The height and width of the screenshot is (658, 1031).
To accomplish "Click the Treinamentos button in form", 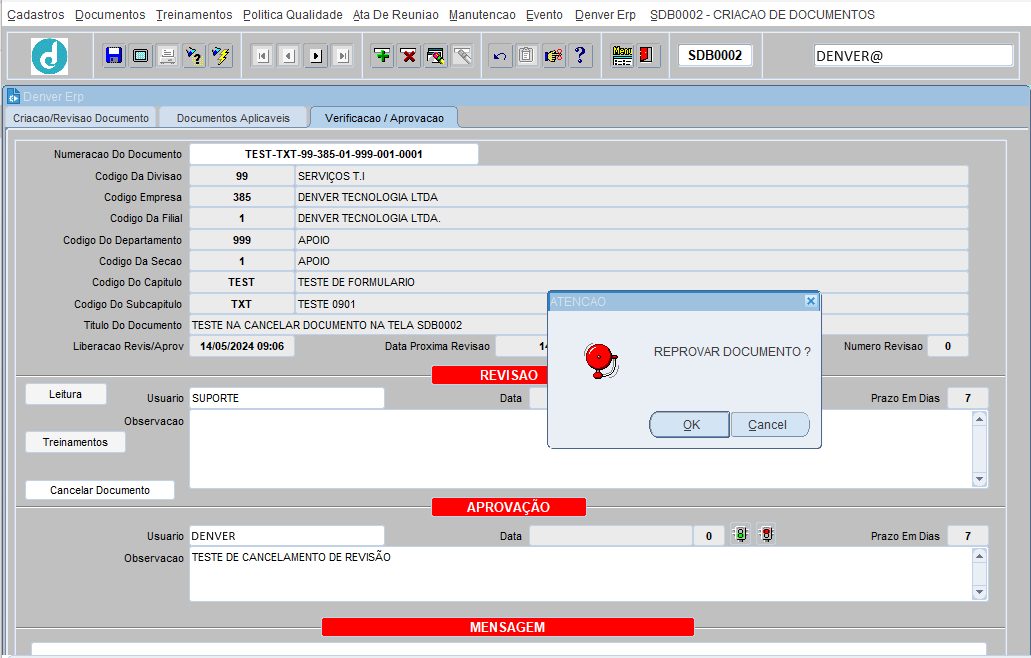I will click(76, 442).
